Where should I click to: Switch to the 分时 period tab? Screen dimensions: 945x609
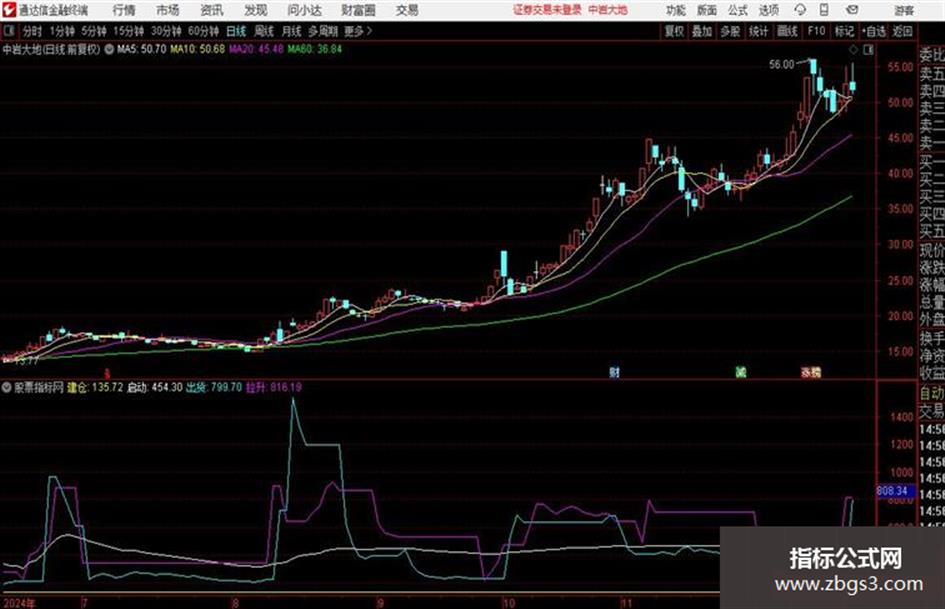click(x=32, y=31)
